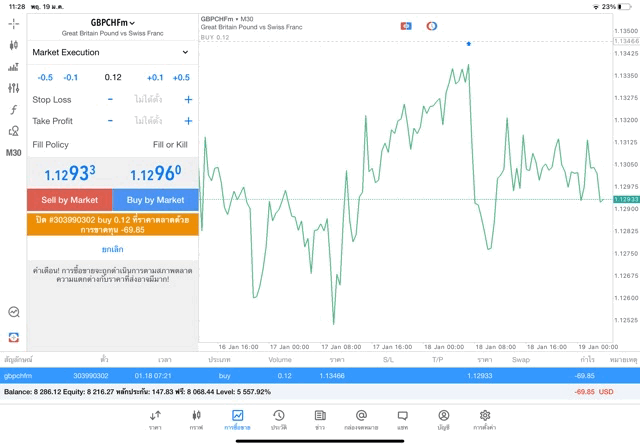Open the แชท chat tab
This screenshot has height=447, width=640.
402,420
